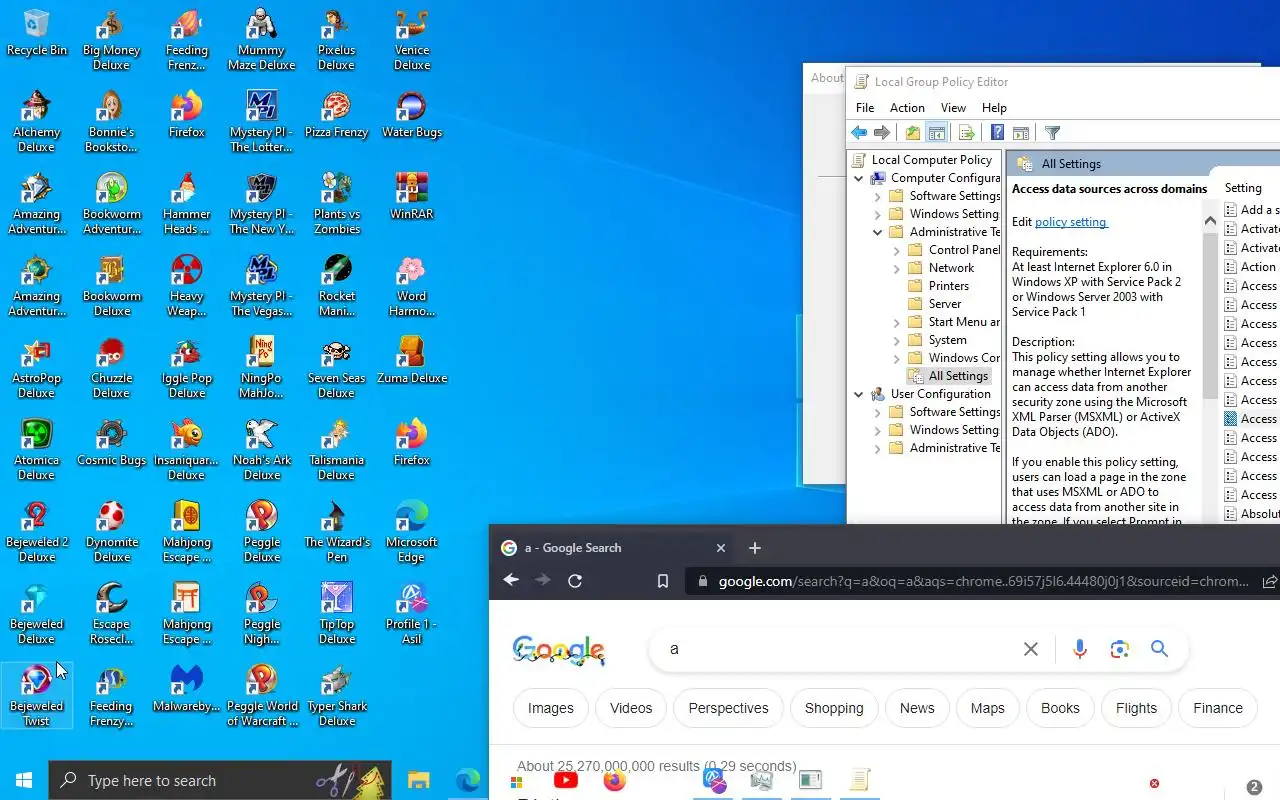The height and width of the screenshot is (800, 1280).
Task: Clear the Google search text with X
Action: click(x=1031, y=649)
